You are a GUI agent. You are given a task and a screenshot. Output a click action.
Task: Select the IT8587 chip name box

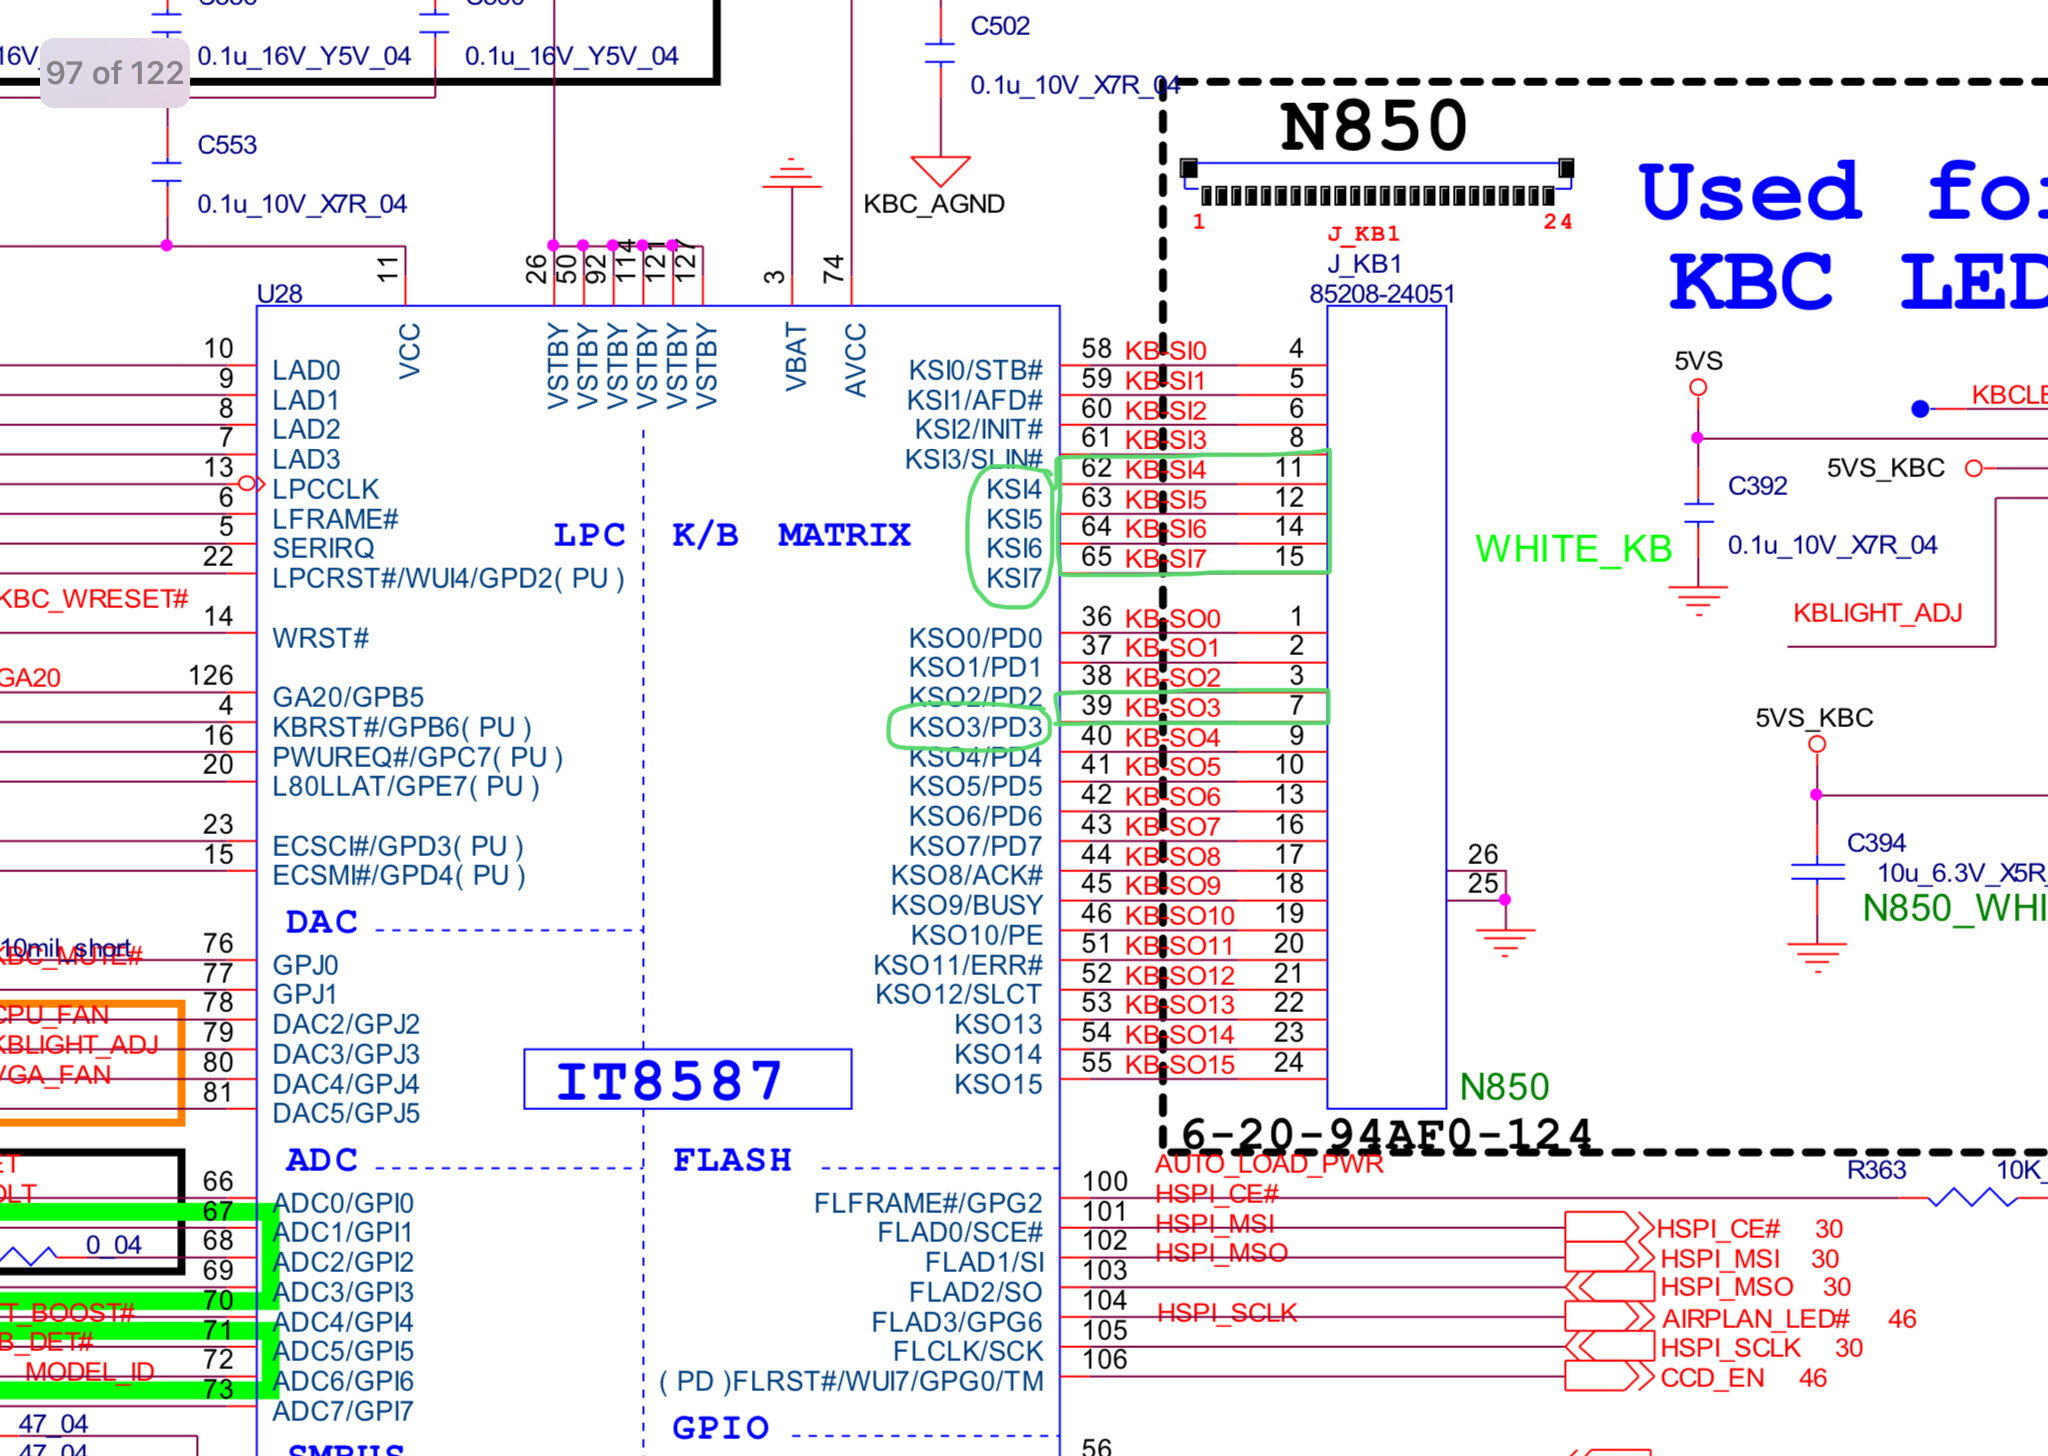click(688, 1080)
